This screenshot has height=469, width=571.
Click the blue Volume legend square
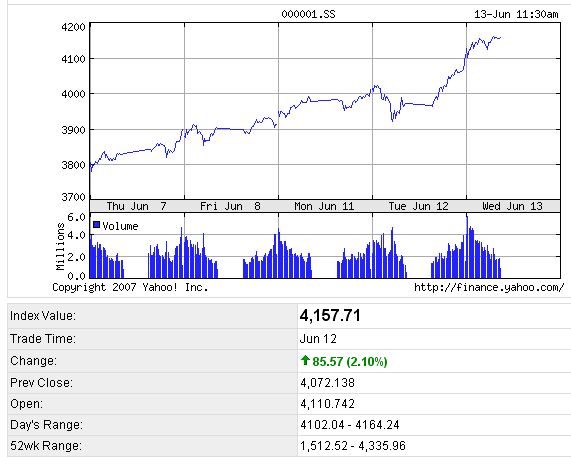97,225
